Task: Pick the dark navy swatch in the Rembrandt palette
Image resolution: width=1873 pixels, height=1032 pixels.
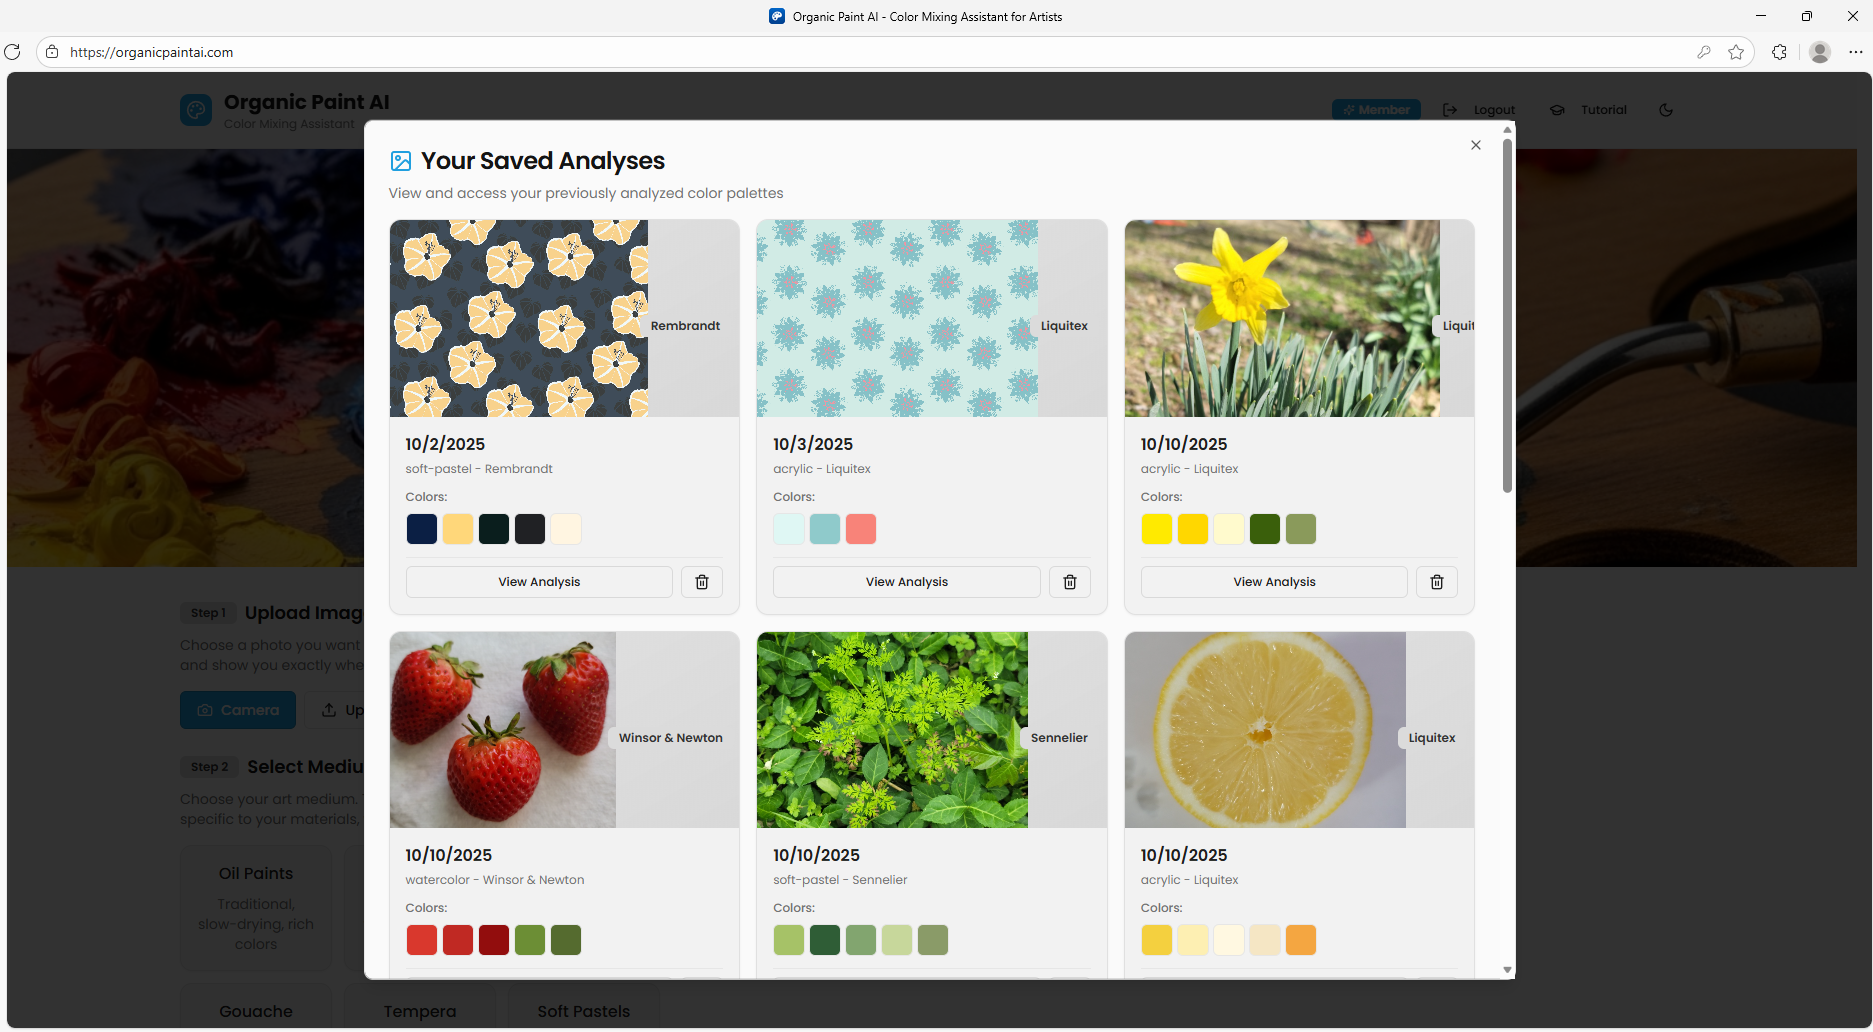Action: click(x=421, y=529)
